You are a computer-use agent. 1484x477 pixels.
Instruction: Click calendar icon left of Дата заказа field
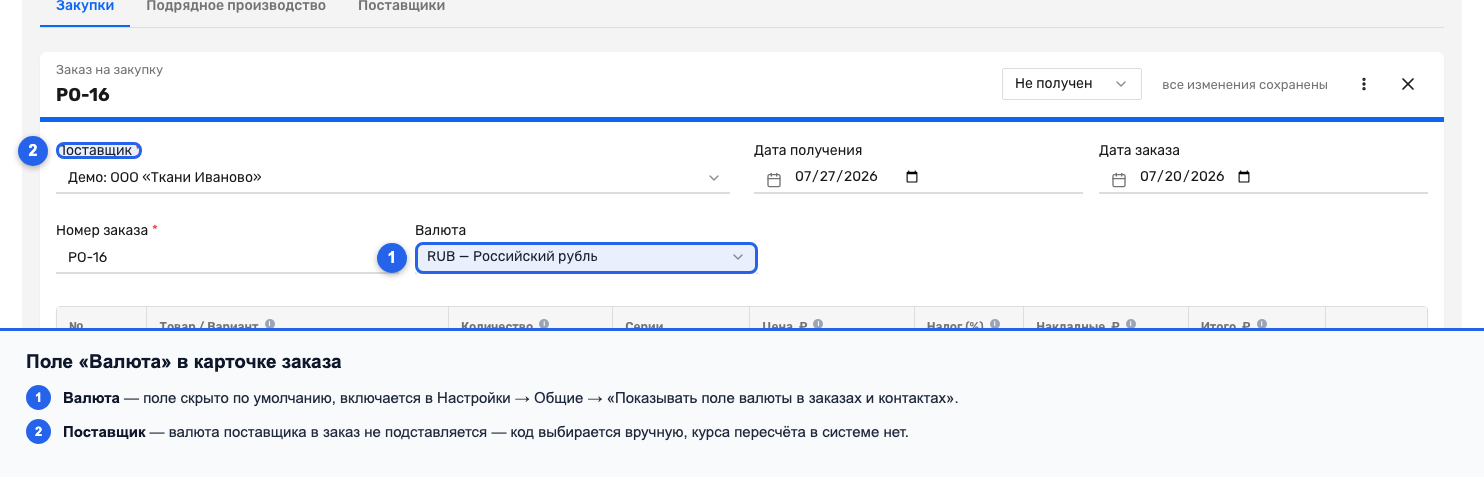tap(1118, 180)
